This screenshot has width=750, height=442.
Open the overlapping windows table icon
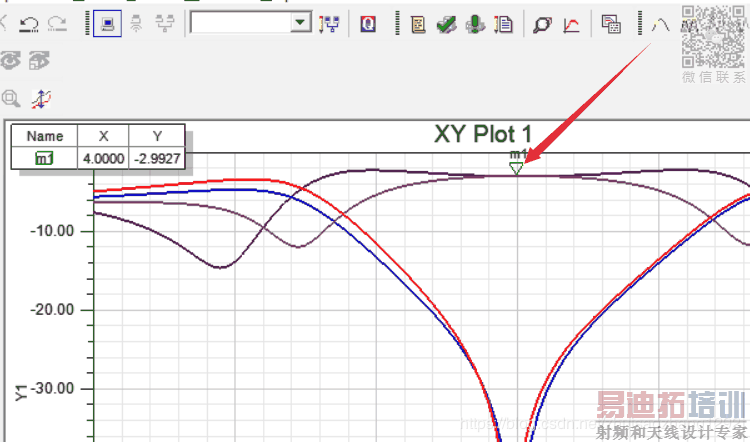point(611,24)
